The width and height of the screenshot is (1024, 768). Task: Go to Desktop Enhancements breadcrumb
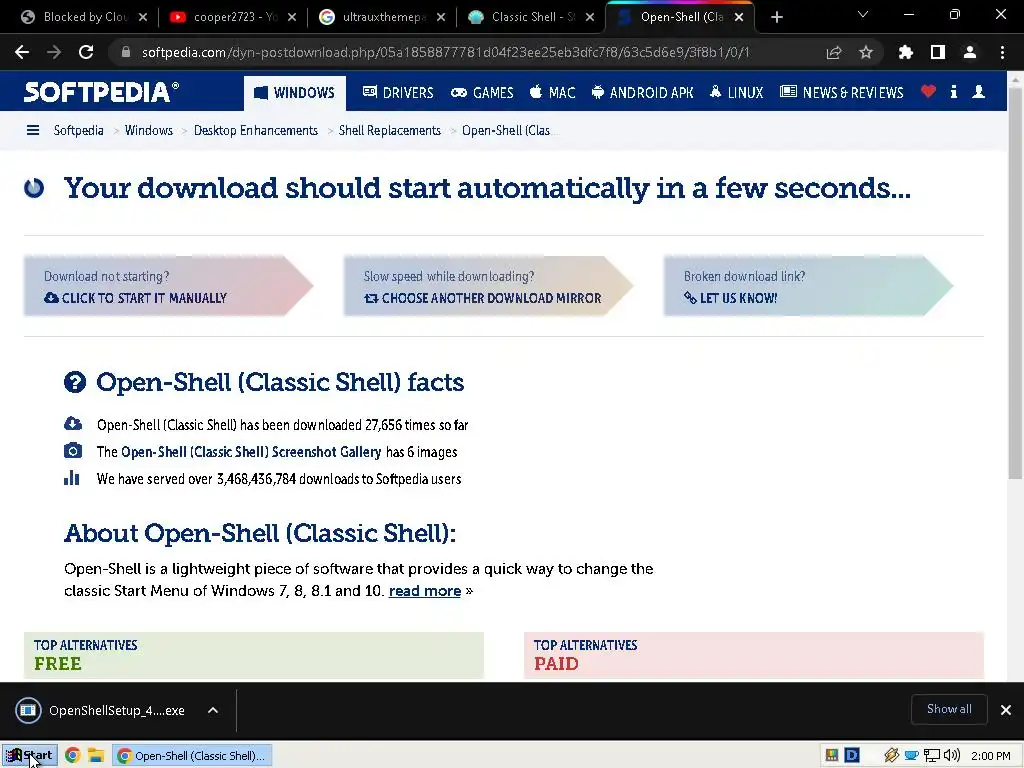point(255,131)
